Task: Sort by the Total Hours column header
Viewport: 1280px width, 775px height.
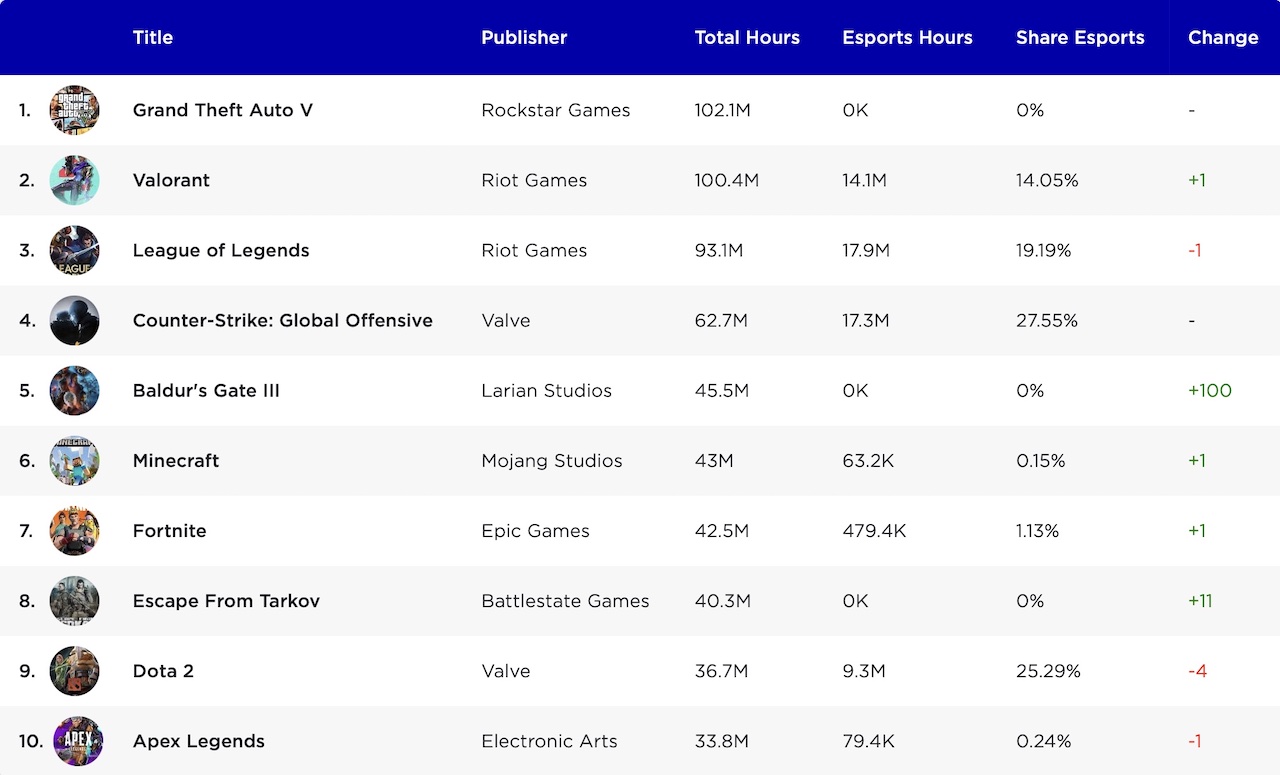Action: [747, 38]
